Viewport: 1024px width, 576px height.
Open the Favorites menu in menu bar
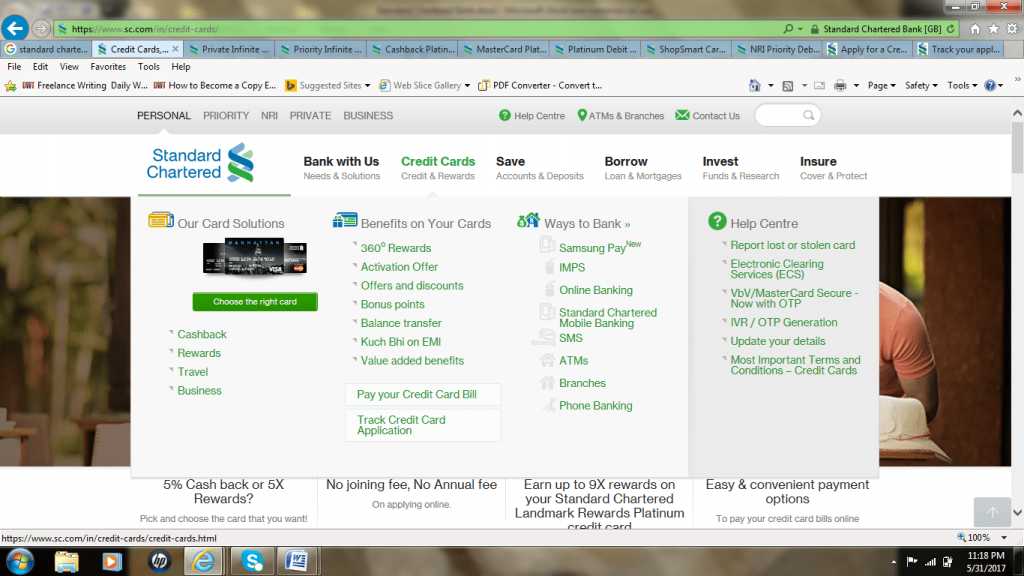108,67
